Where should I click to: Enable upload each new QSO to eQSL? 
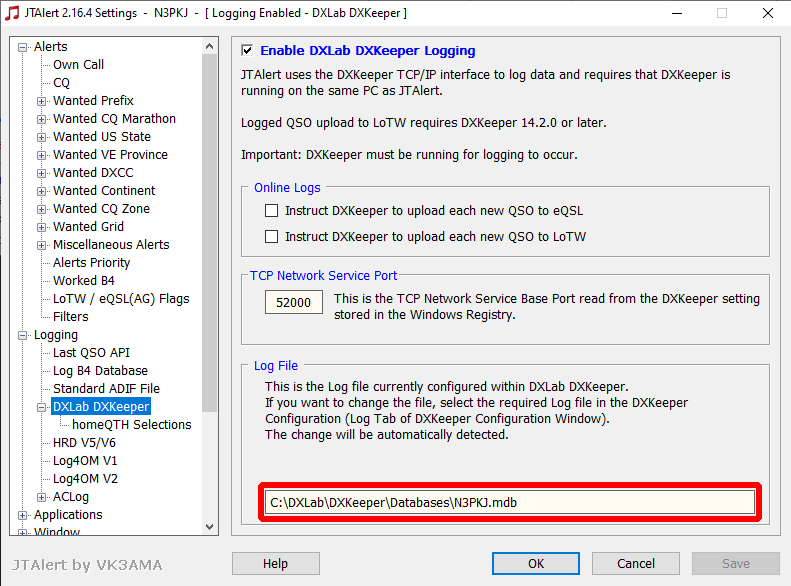[x=271, y=210]
